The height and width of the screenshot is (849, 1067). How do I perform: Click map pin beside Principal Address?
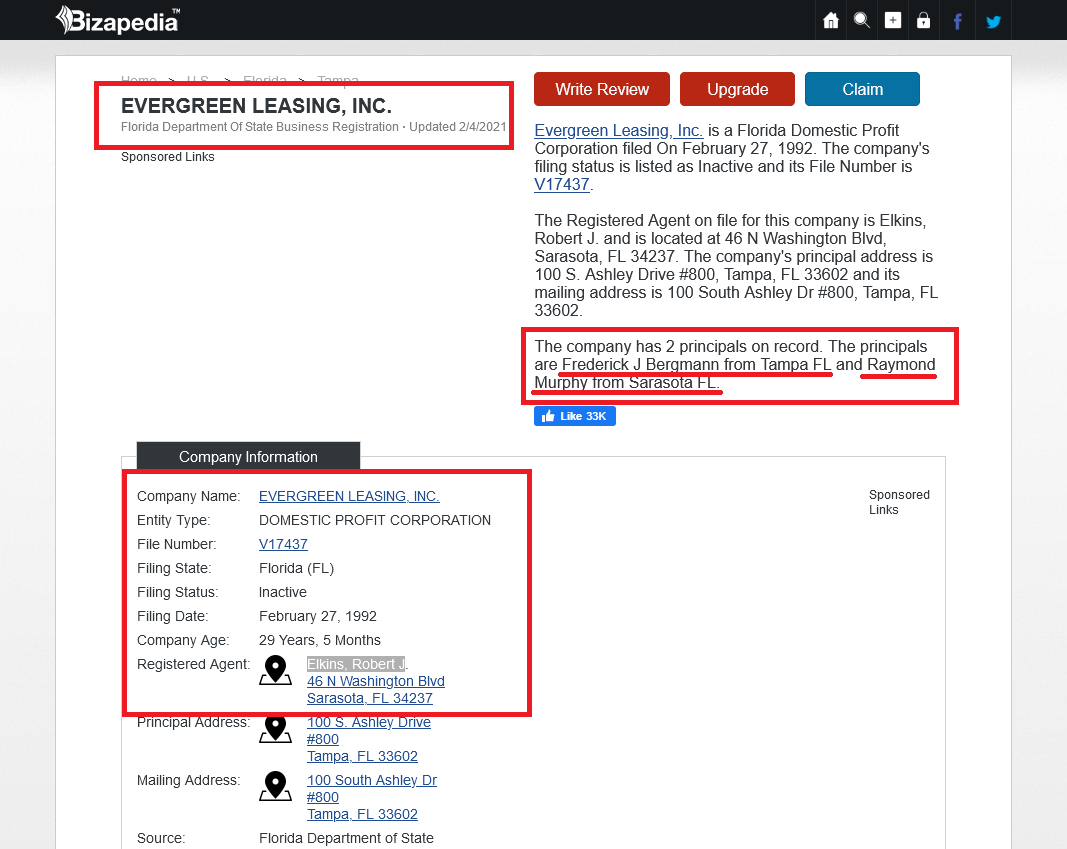point(276,729)
